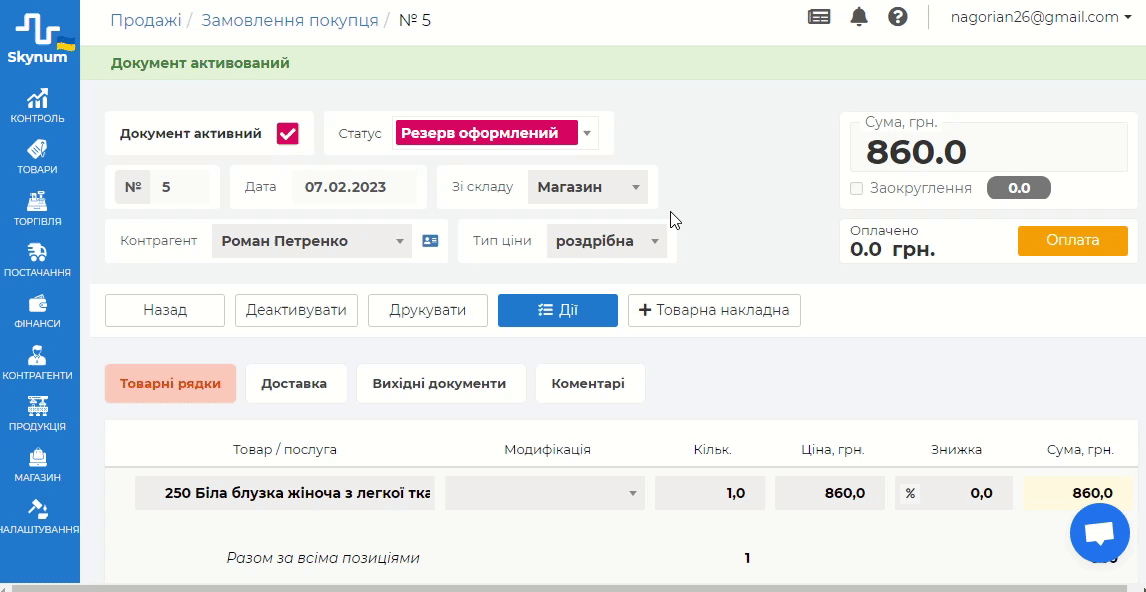Open the Модифікація dropdown in the product row
Image resolution: width=1146 pixels, height=592 pixels.
(x=544, y=493)
